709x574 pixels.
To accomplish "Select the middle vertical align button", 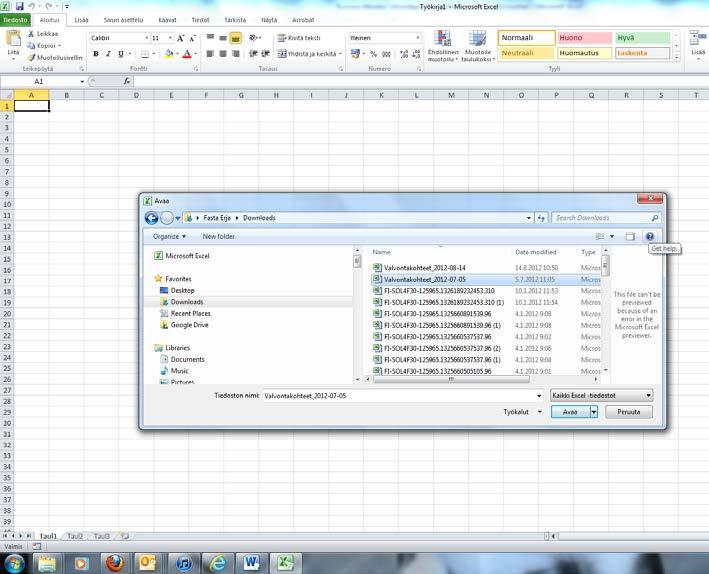I will coord(223,38).
